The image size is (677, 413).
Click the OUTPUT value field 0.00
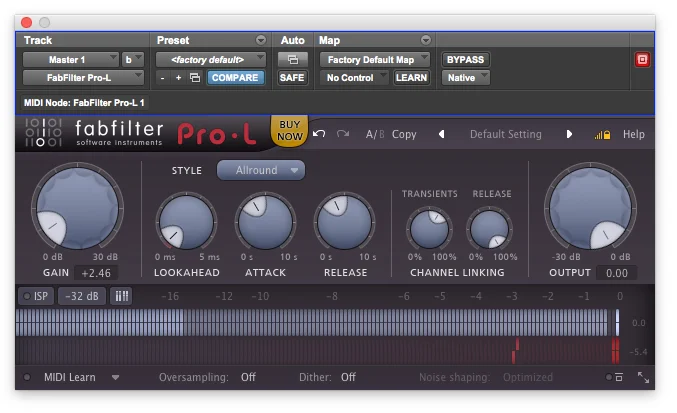(617, 273)
